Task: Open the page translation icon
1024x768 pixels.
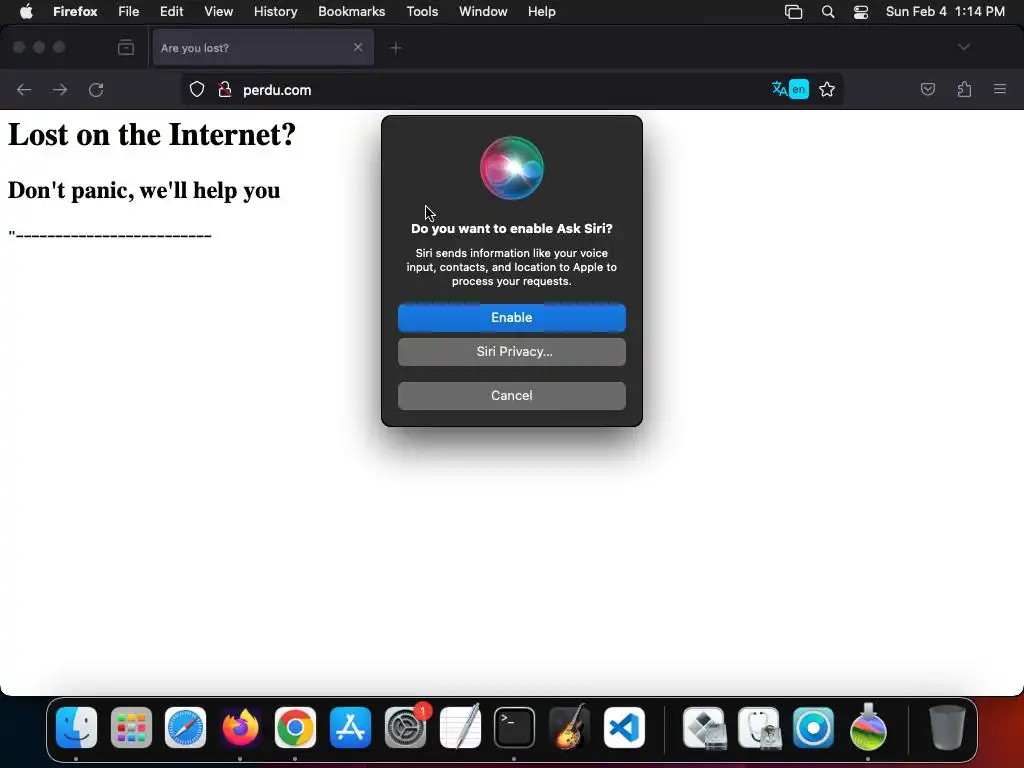Action: coord(790,89)
